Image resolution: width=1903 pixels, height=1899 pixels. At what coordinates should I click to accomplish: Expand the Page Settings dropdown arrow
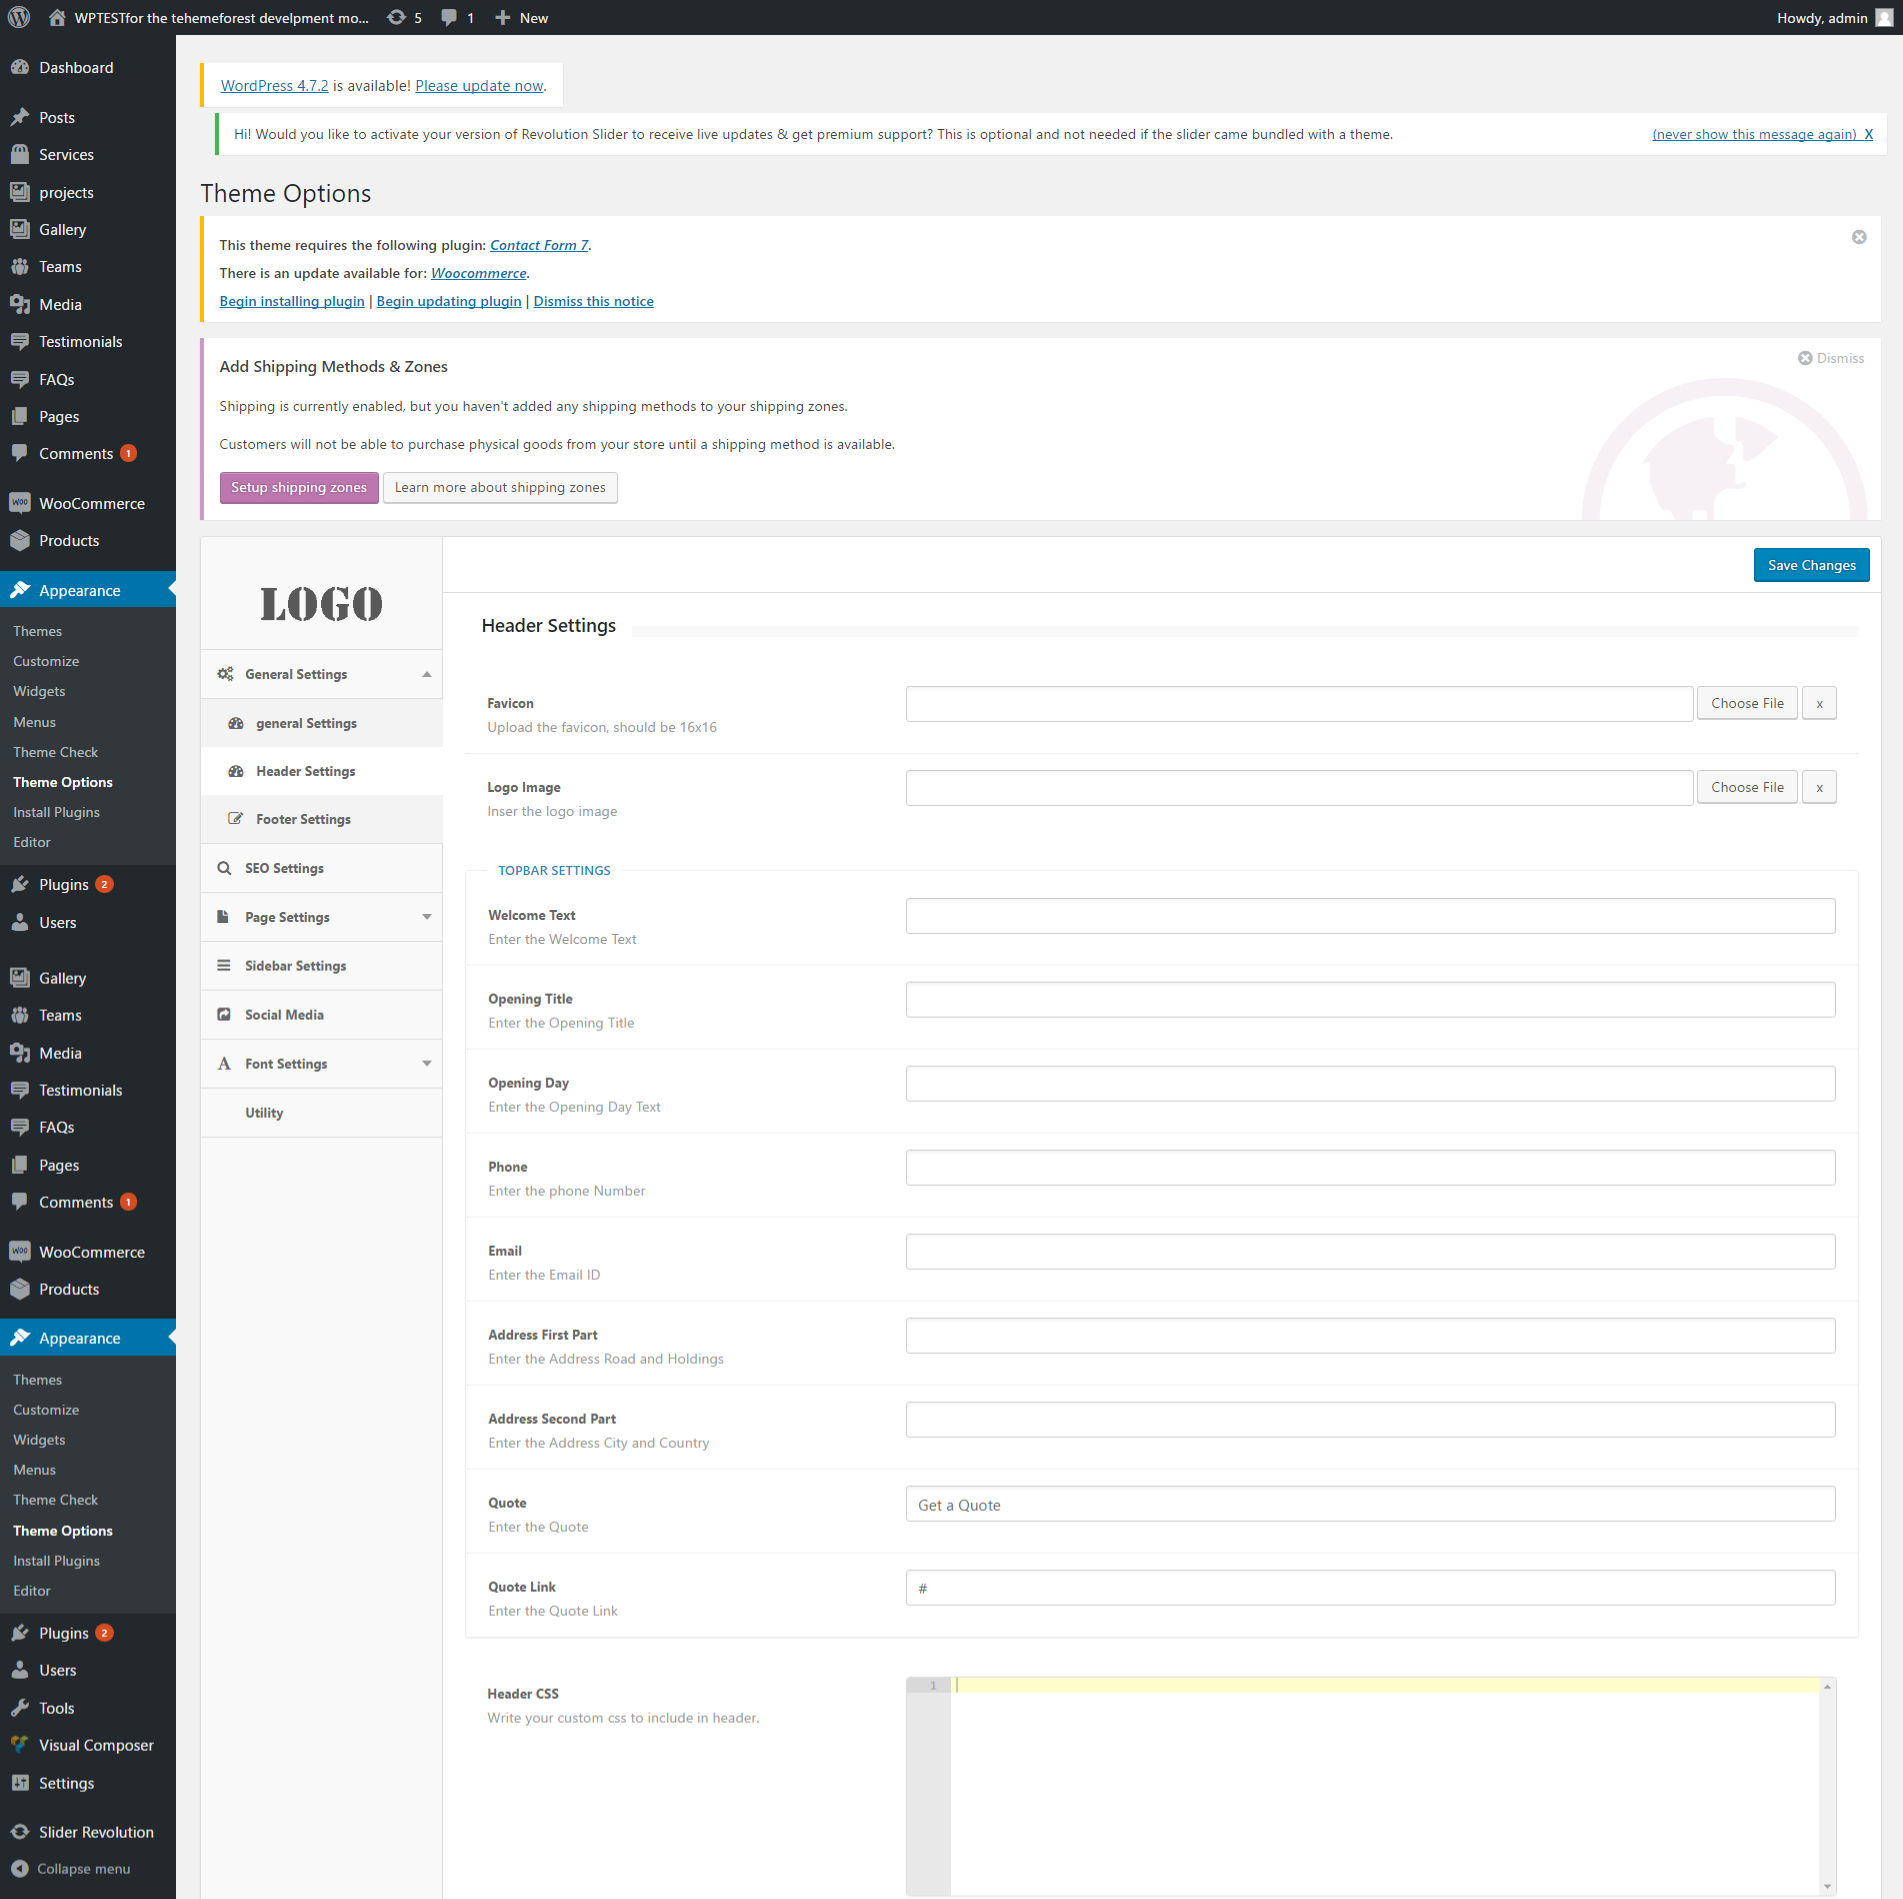[x=427, y=917]
